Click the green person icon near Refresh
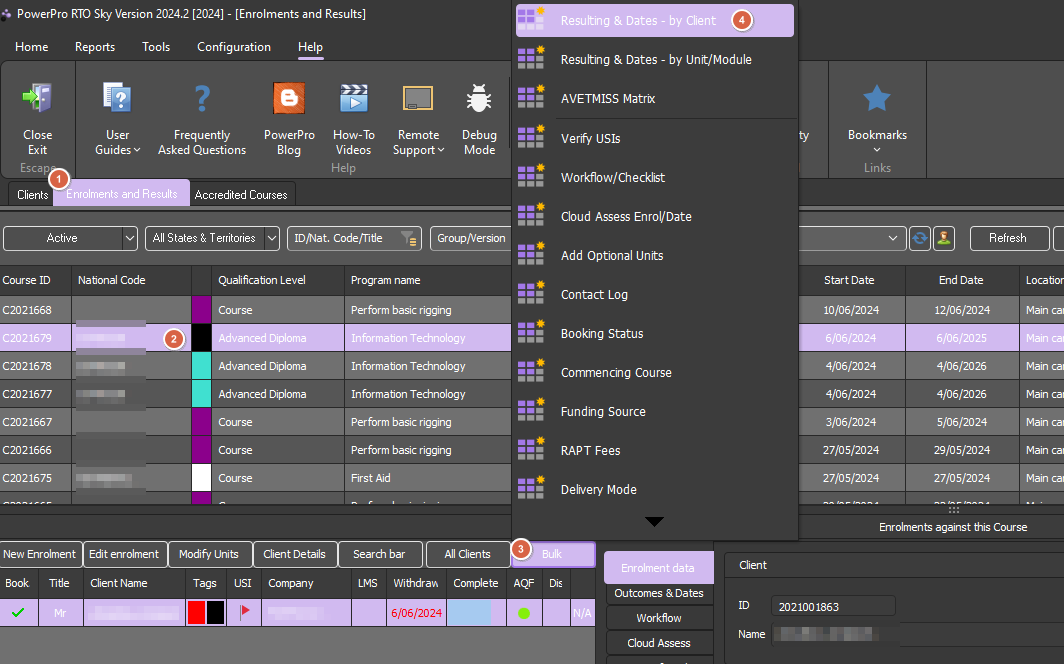This screenshot has height=664, width=1064. click(x=943, y=238)
